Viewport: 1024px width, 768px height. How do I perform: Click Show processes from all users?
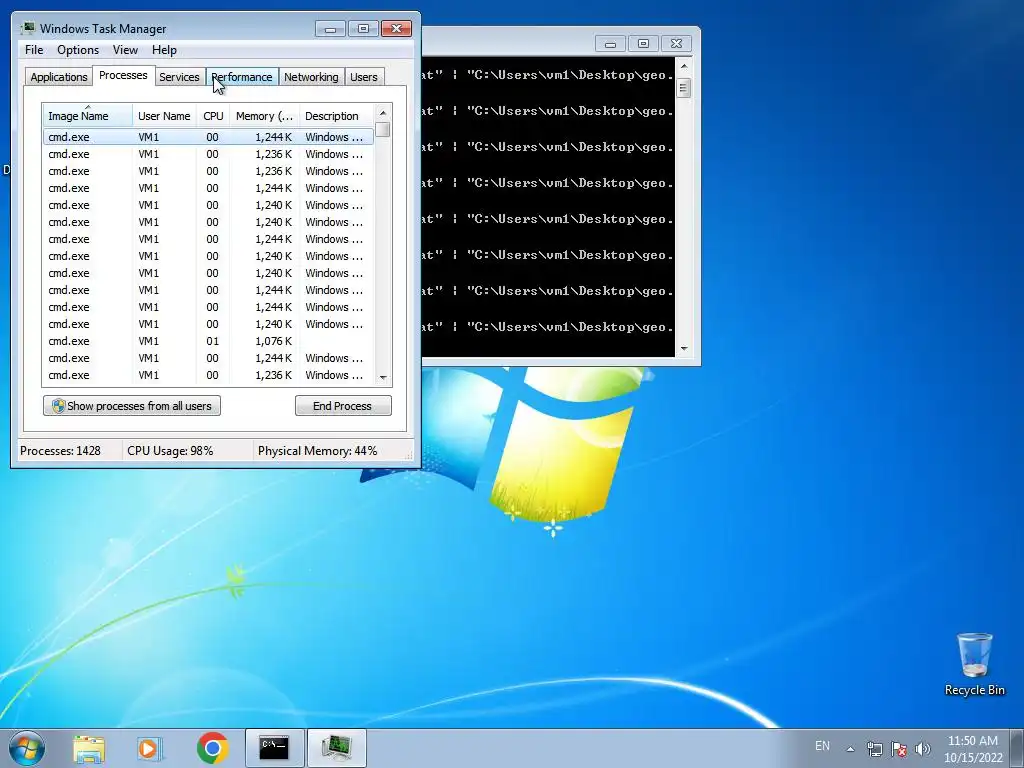click(132, 406)
